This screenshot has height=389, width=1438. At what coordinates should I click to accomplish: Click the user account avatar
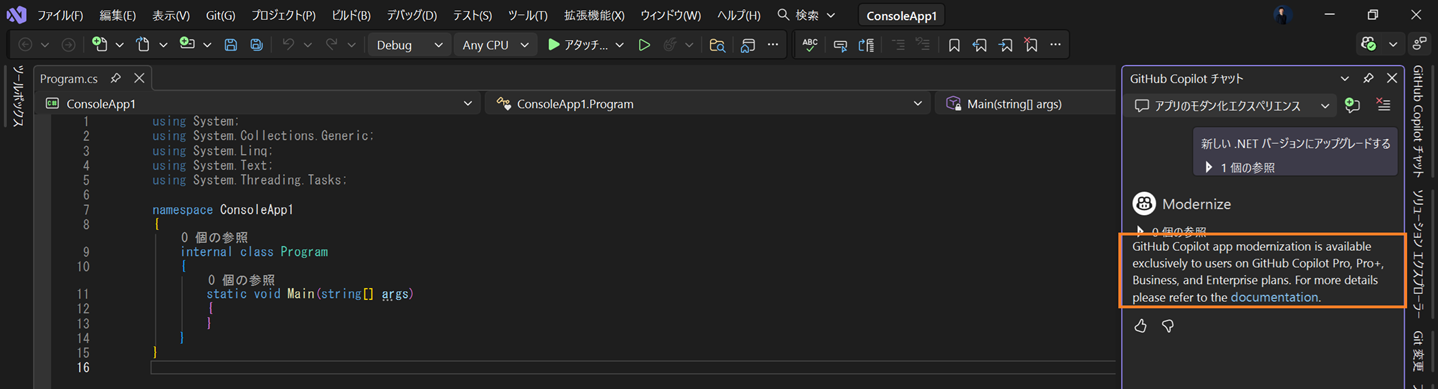tap(1283, 15)
